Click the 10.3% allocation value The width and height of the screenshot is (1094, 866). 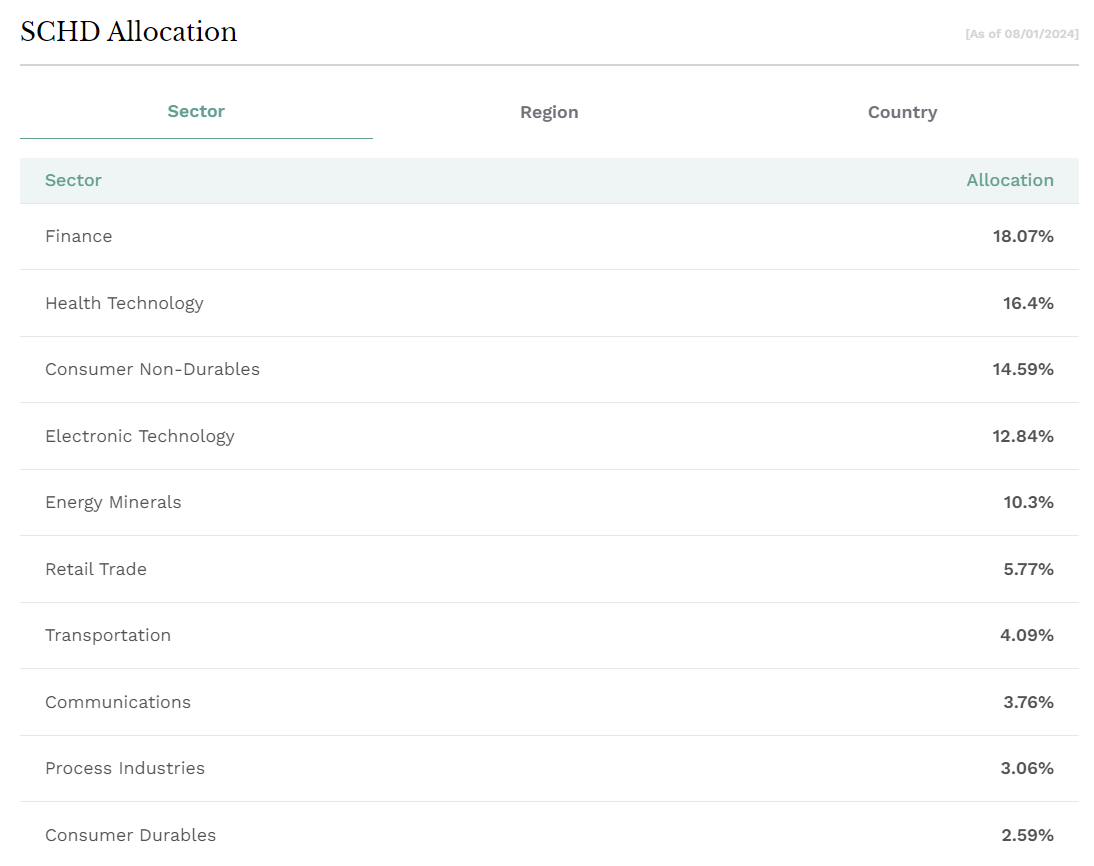tap(1028, 502)
